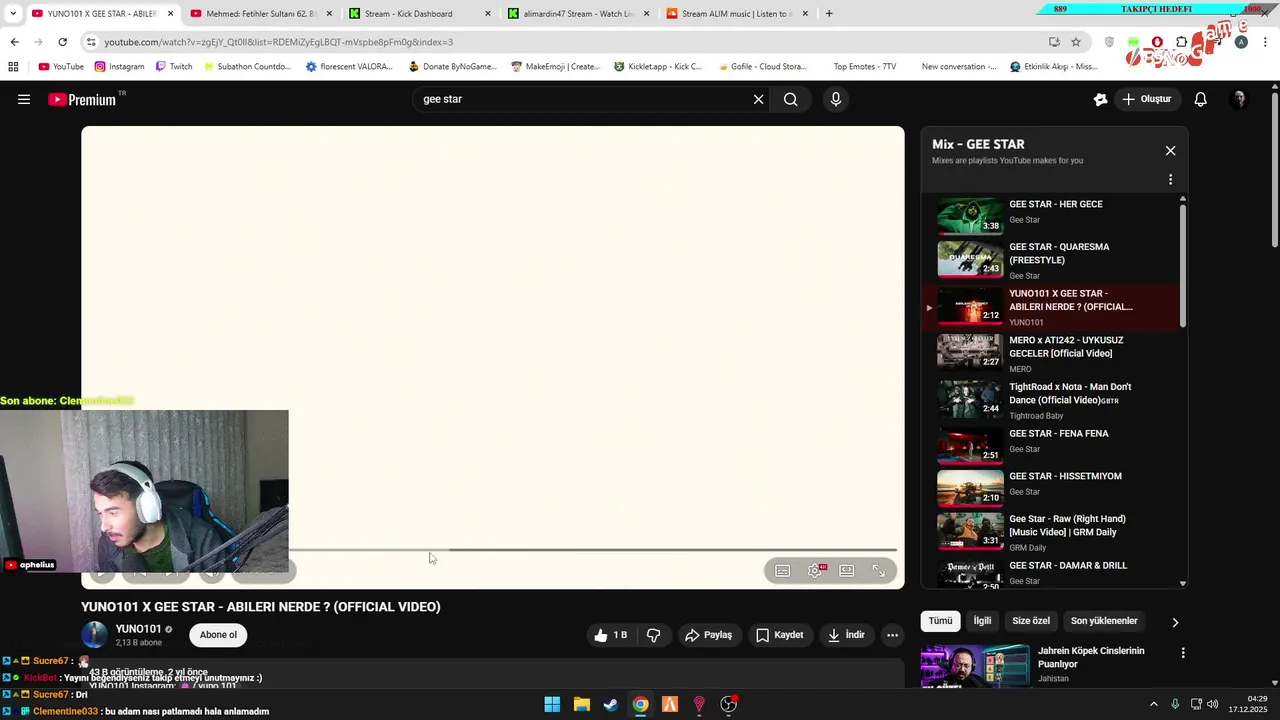Subscribe with the Abone ol button
The width and height of the screenshot is (1280, 720).
click(218, 635)
